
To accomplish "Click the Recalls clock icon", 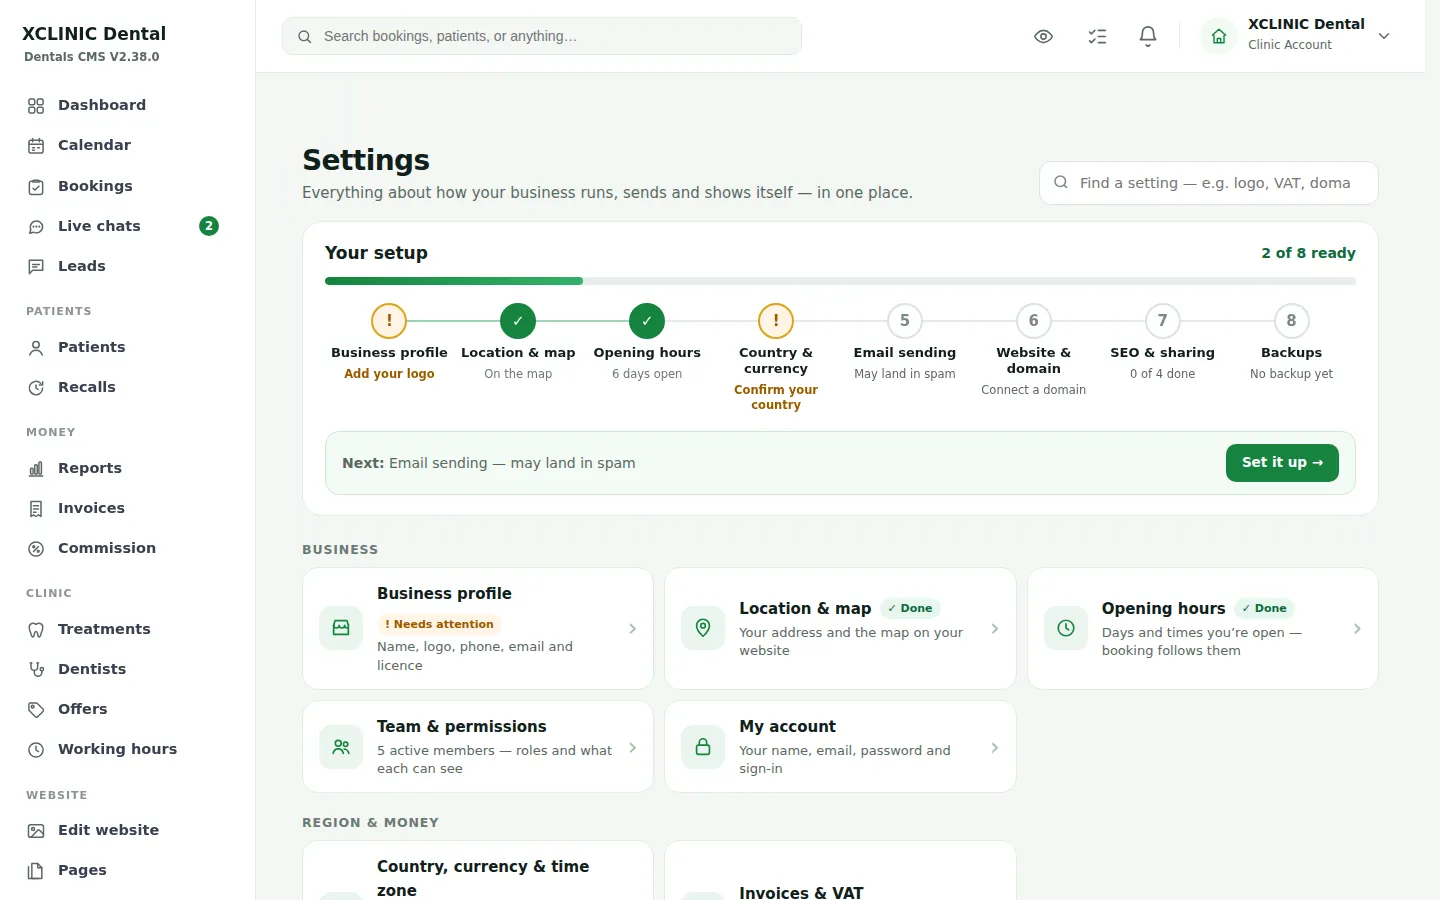I will tap(36, 388).
